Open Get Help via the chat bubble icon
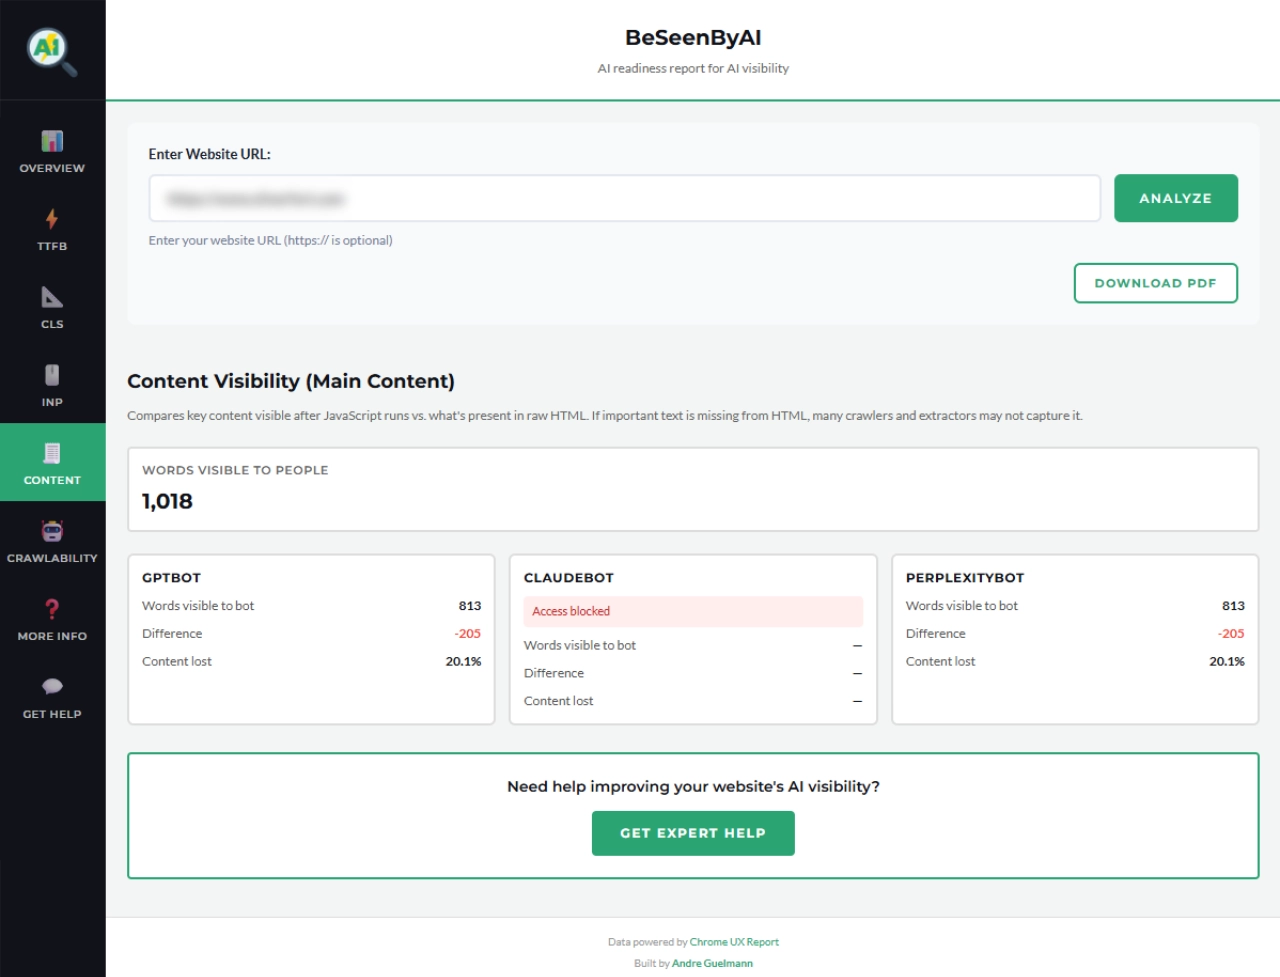 pos(52,686)
